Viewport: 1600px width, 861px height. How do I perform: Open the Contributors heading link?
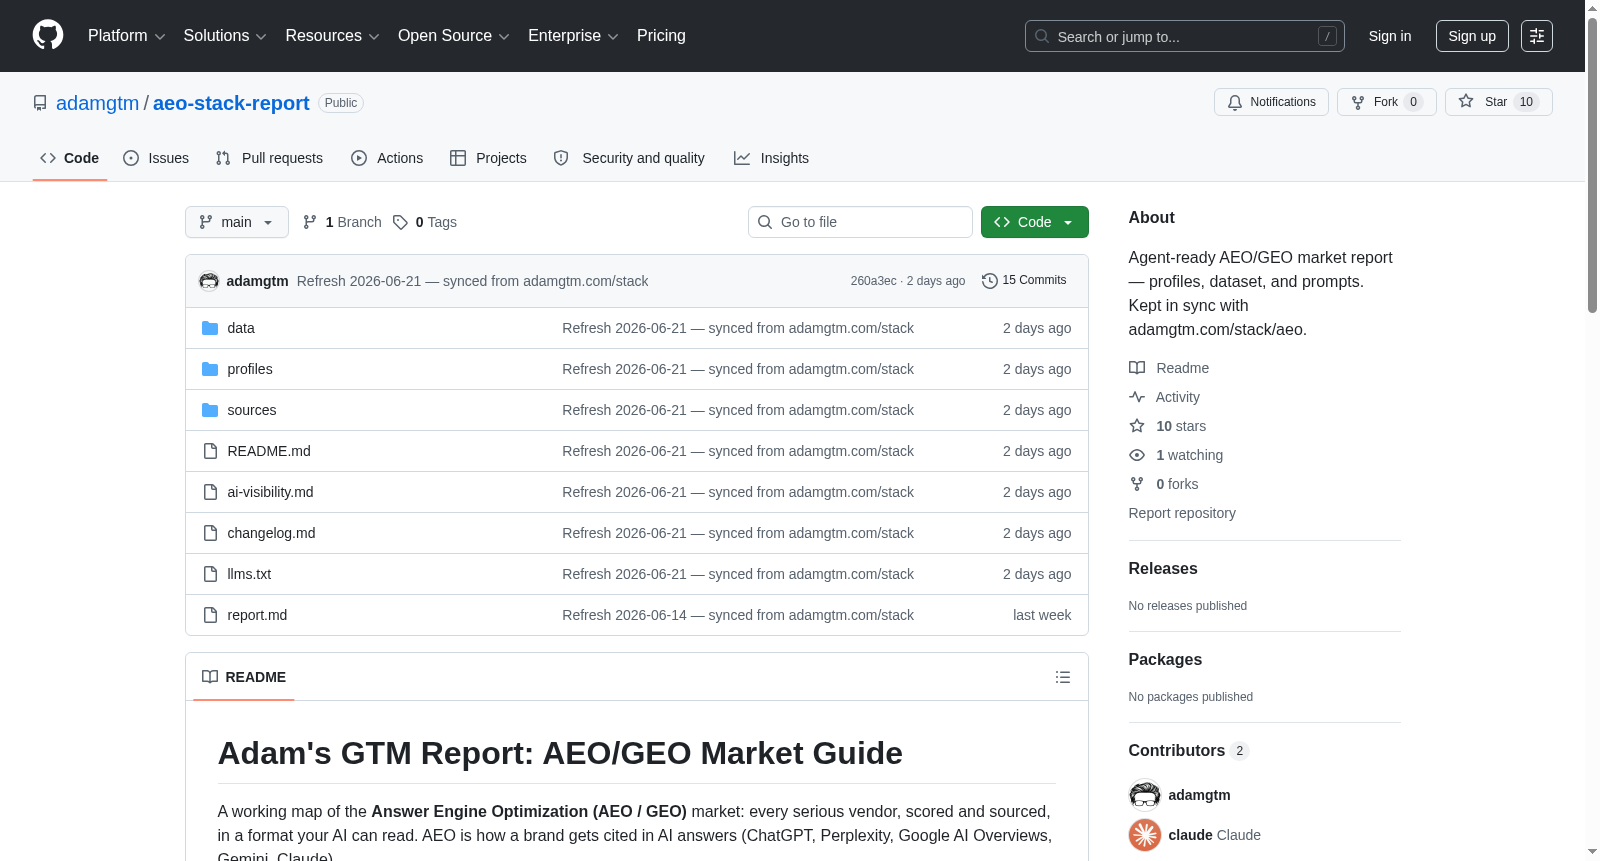pyautogui.click(x=1189, y=750)
